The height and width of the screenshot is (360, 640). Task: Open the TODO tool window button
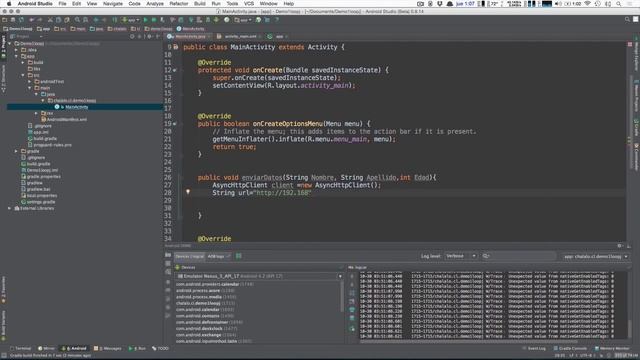160,349
